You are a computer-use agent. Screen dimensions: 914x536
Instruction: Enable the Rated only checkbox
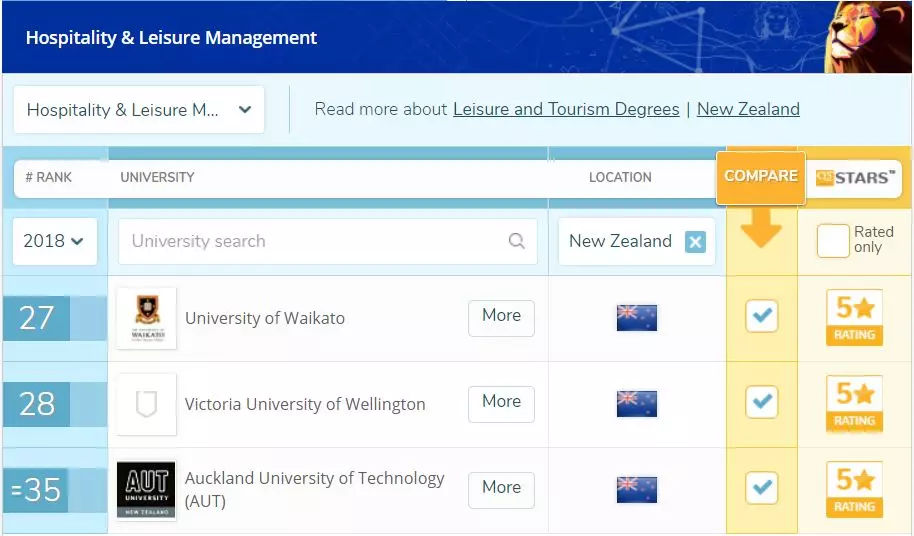832,241
